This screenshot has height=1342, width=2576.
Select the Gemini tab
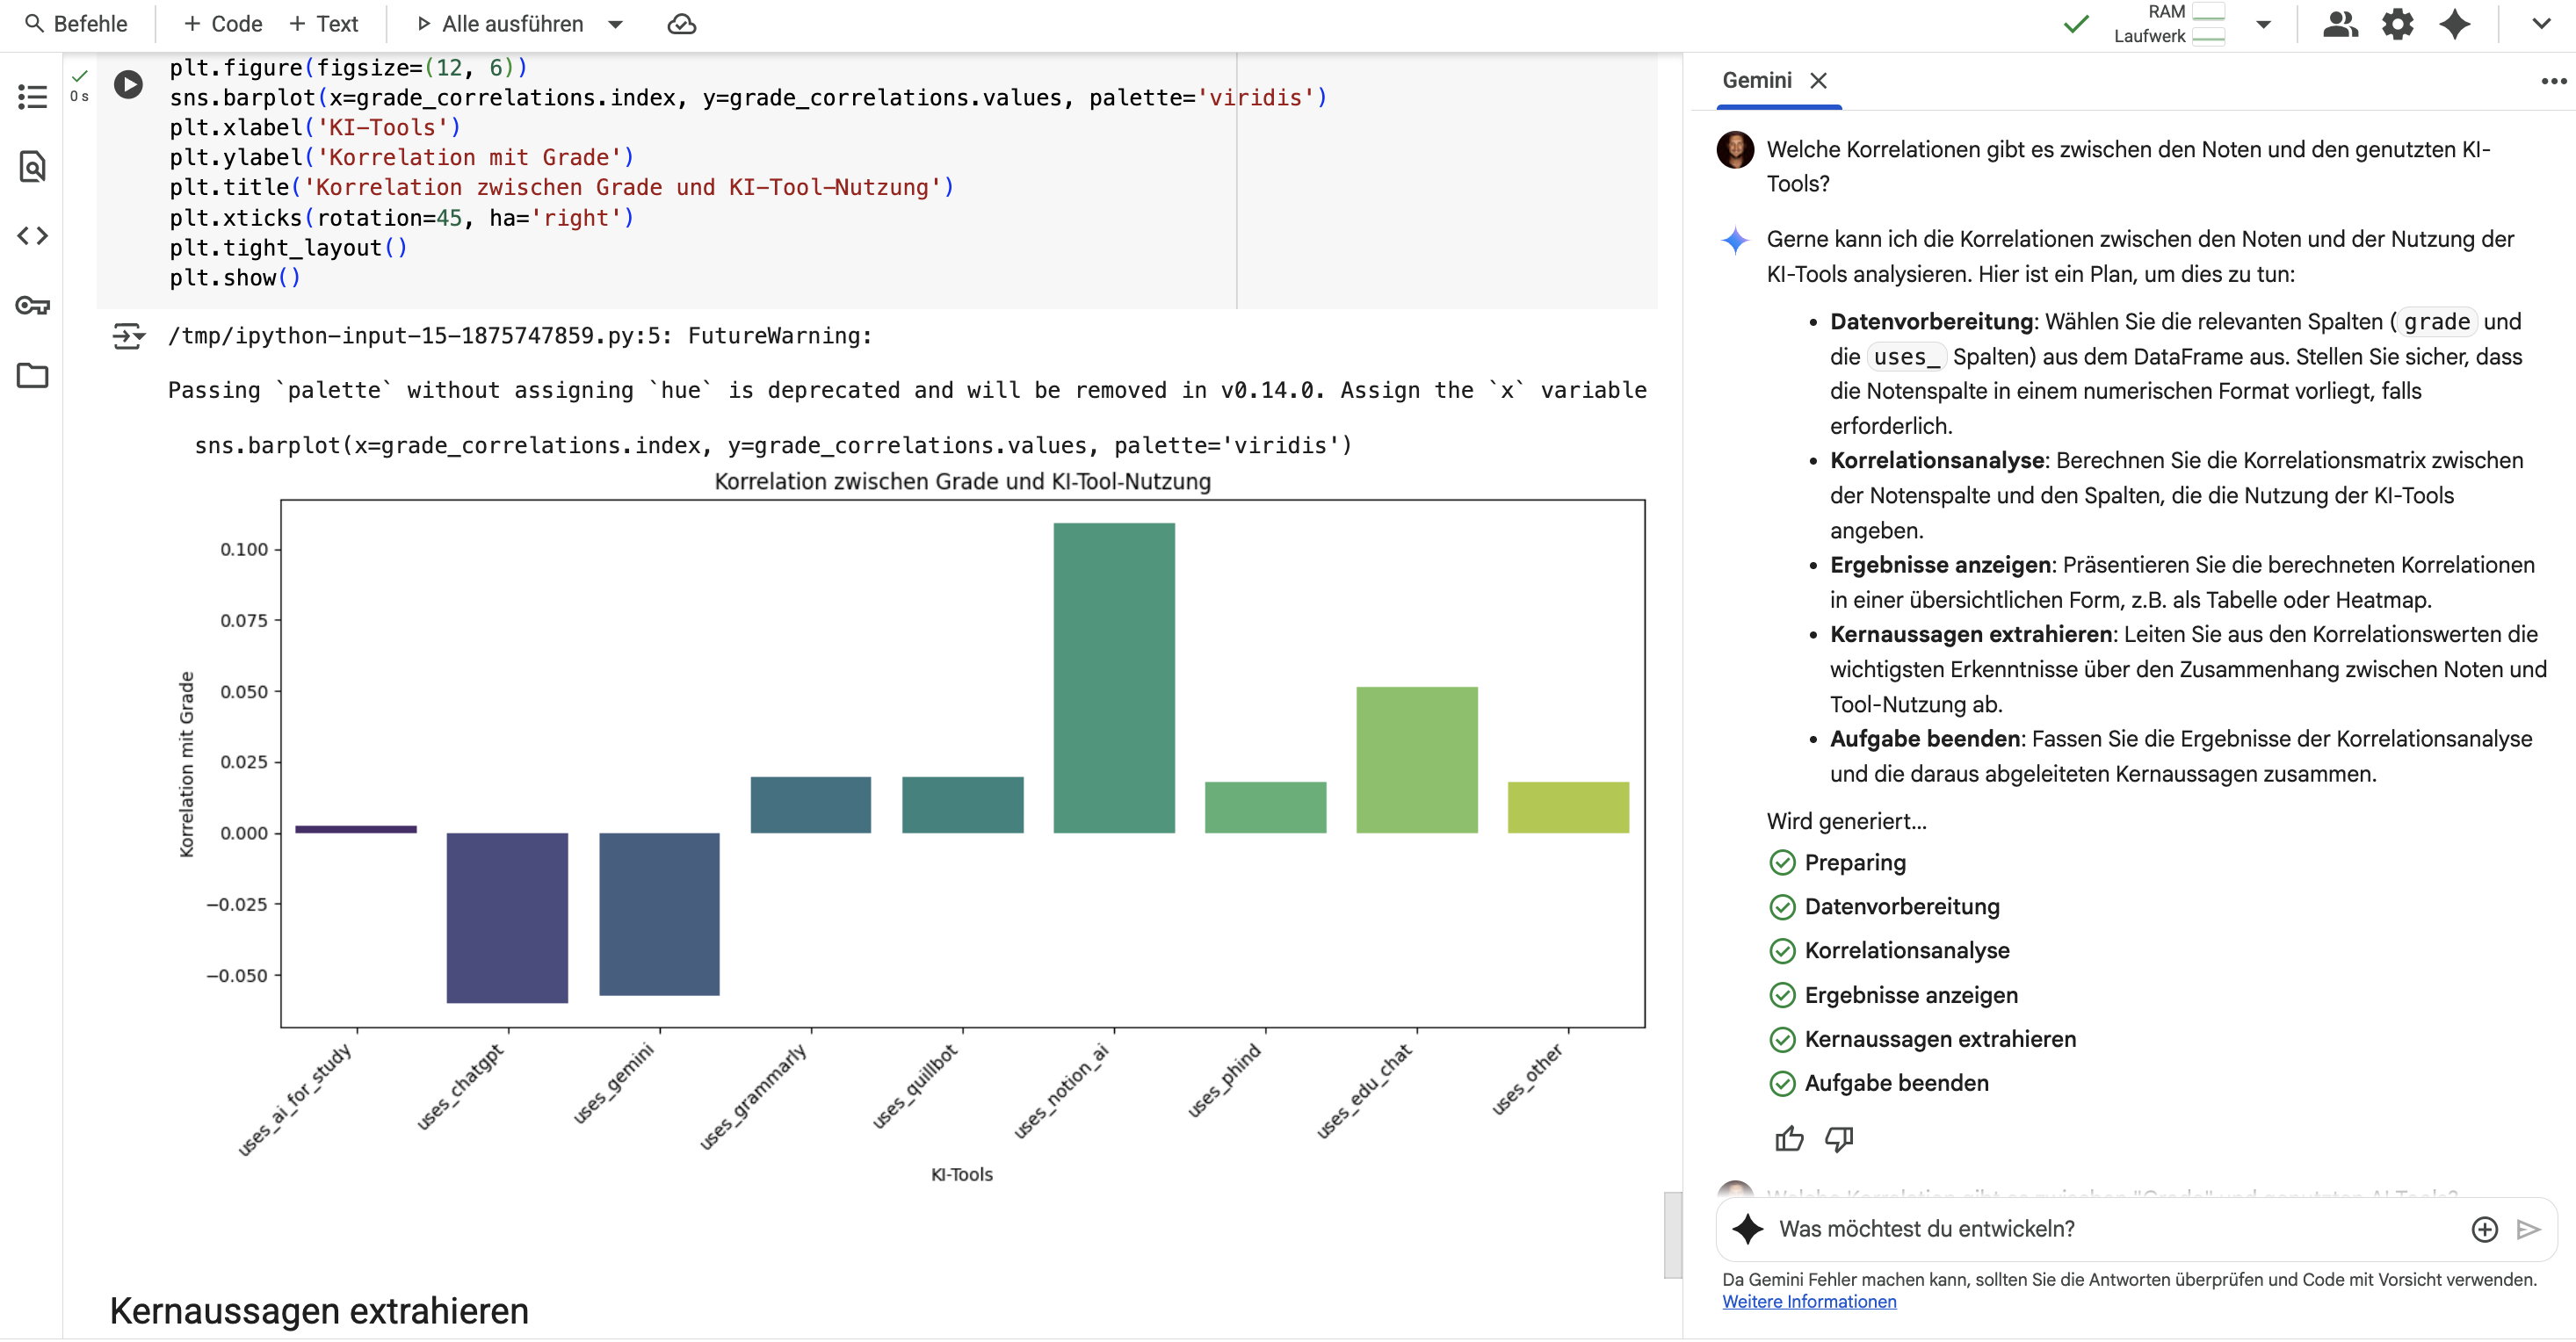coord(1756,80)
